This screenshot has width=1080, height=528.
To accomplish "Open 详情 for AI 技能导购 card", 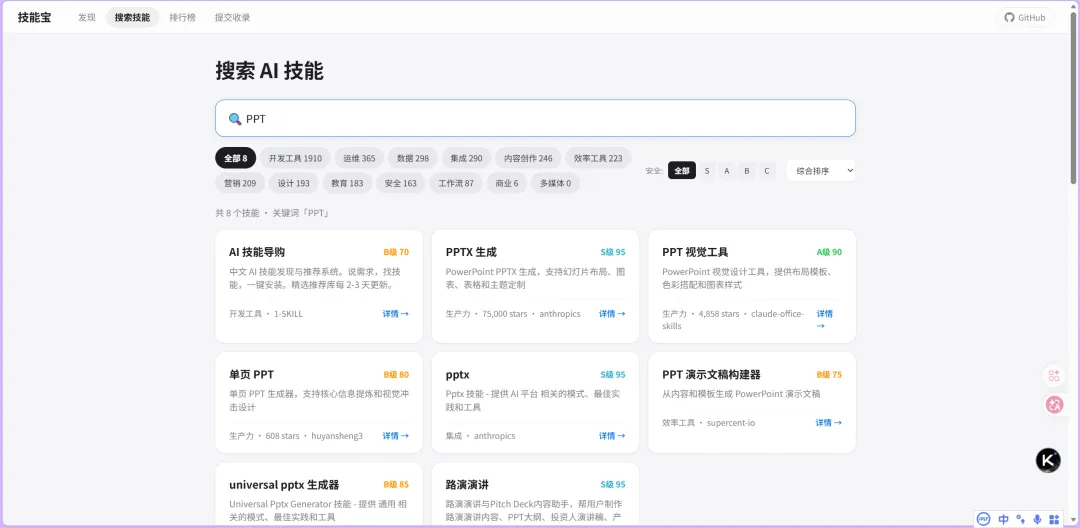I will point(395,313).
